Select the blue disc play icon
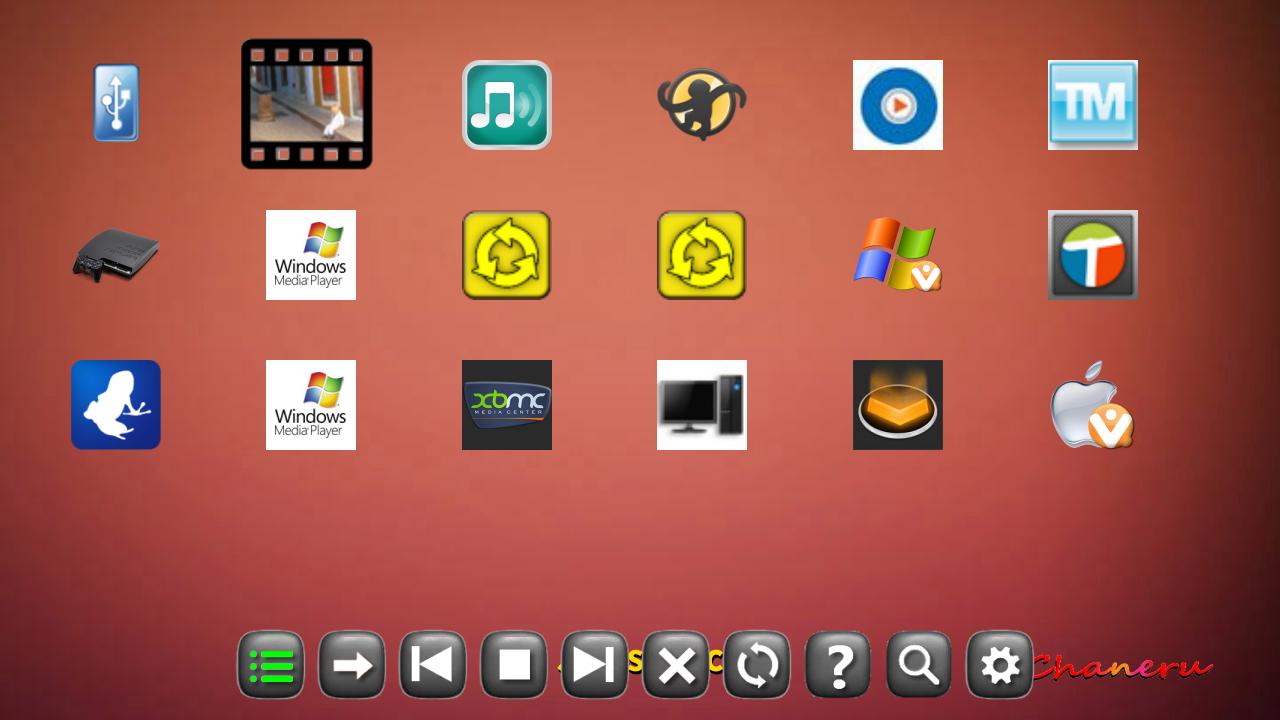Viewport: 1280px width, 720px height. pos(898,105)
